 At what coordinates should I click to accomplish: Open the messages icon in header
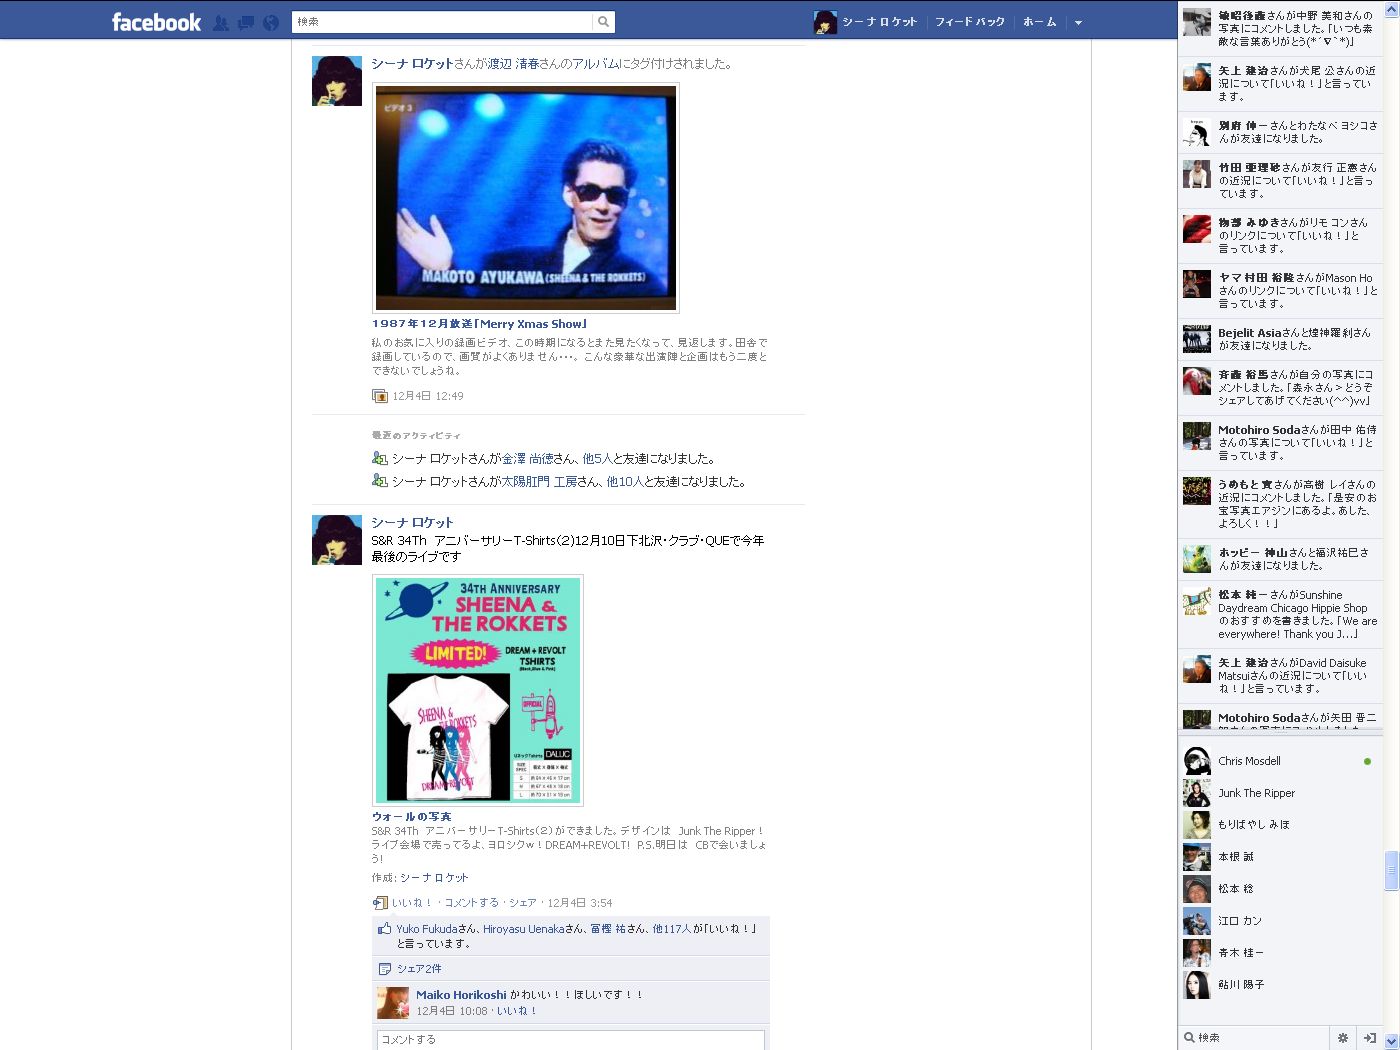pyautogui.click(x=246, y=22)
